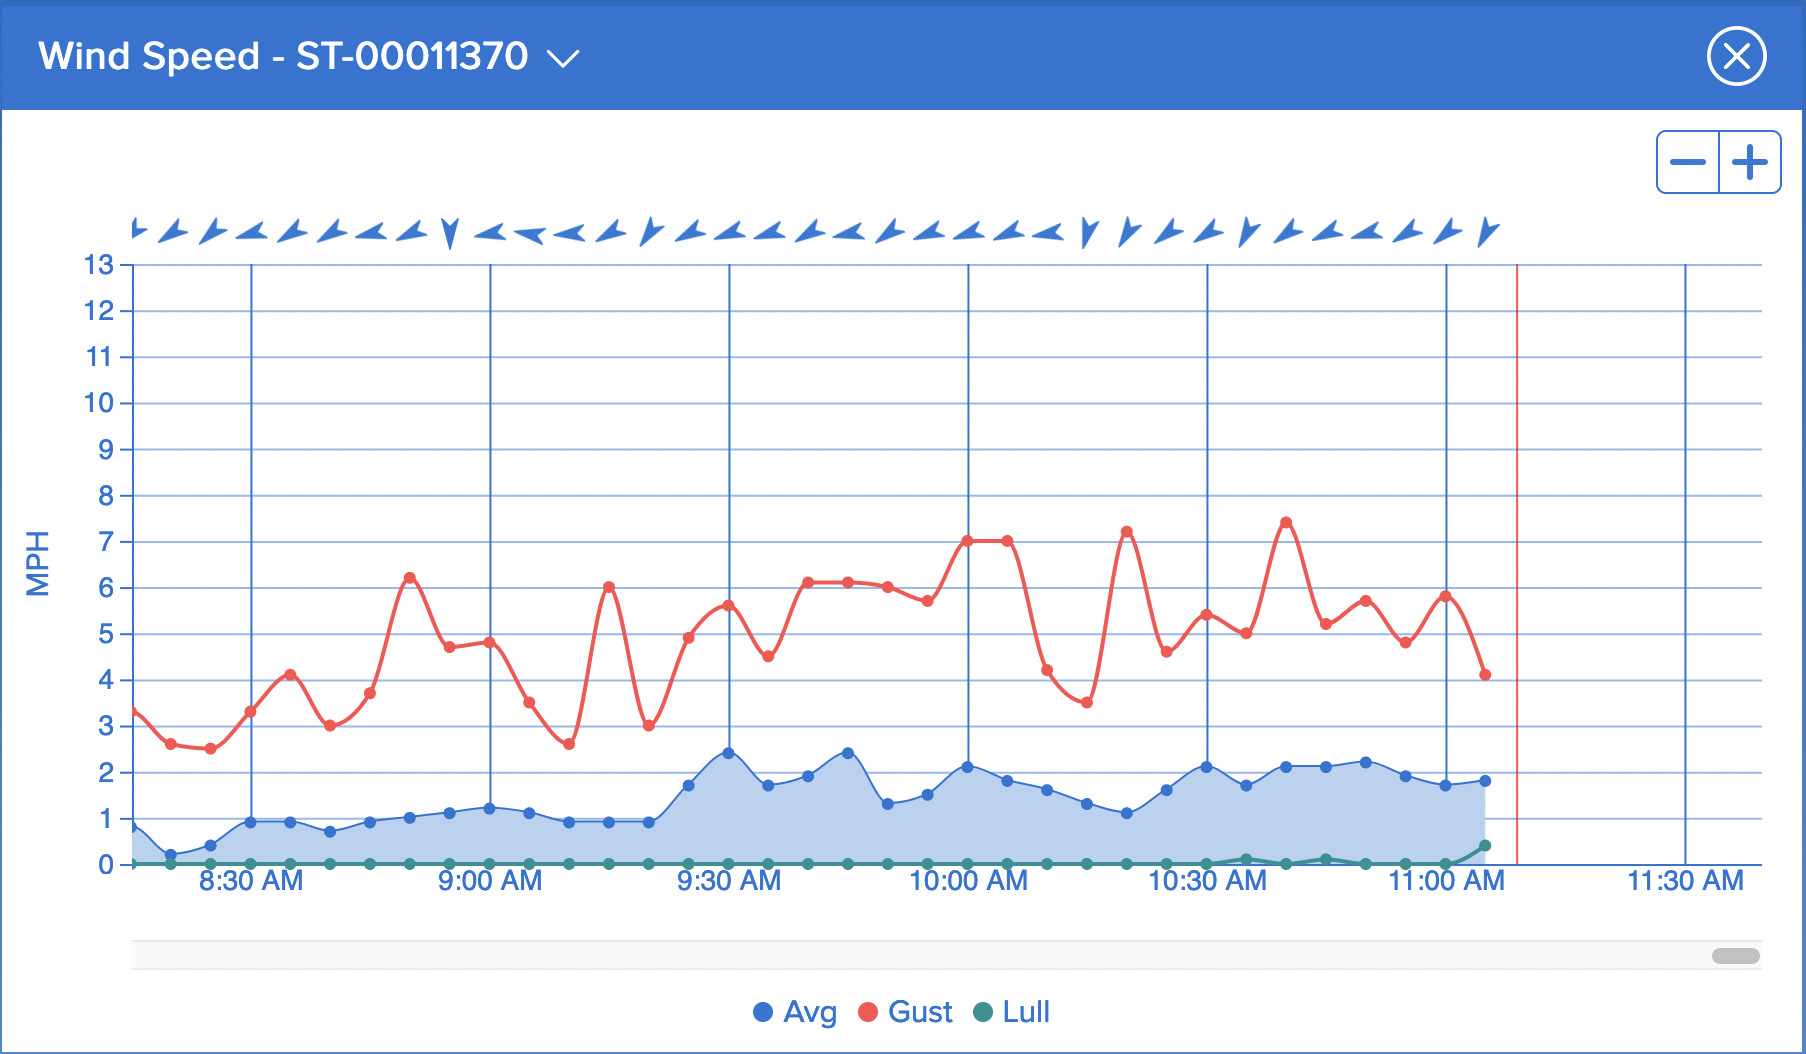
Task: Click the green Lull legend dot
Action: pos(983,1012)
